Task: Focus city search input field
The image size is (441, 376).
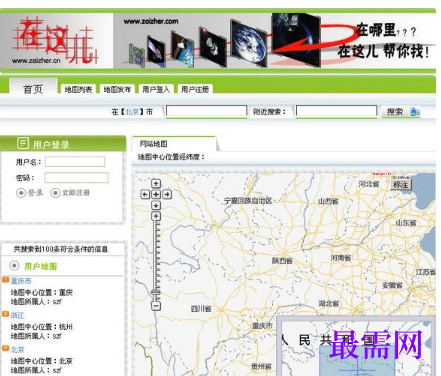Action: point(206,111)
